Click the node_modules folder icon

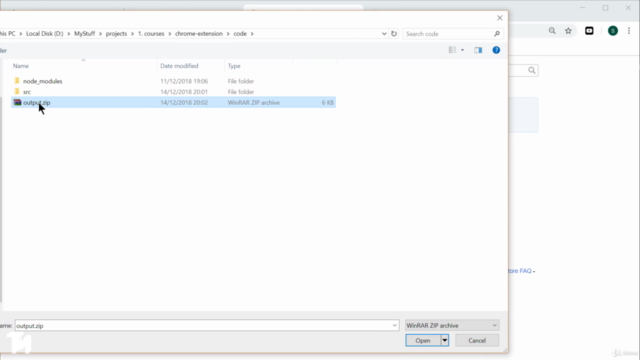click(x=17, y=81)
